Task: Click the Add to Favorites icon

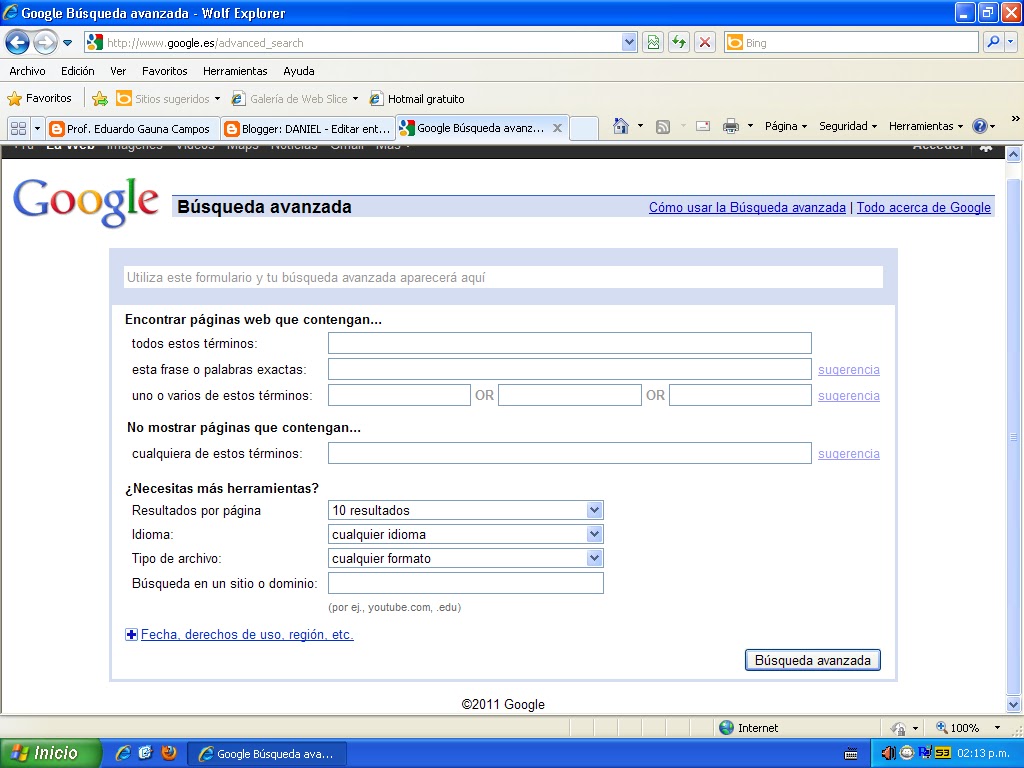Action: [x=99, y=98]
